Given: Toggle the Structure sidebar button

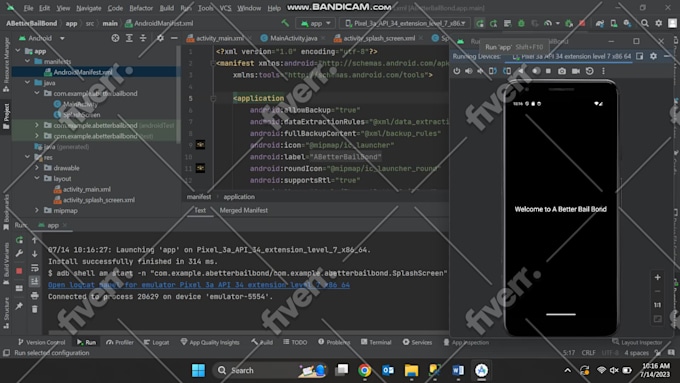Looking at the screenshot, I should (x=6, y=313).
